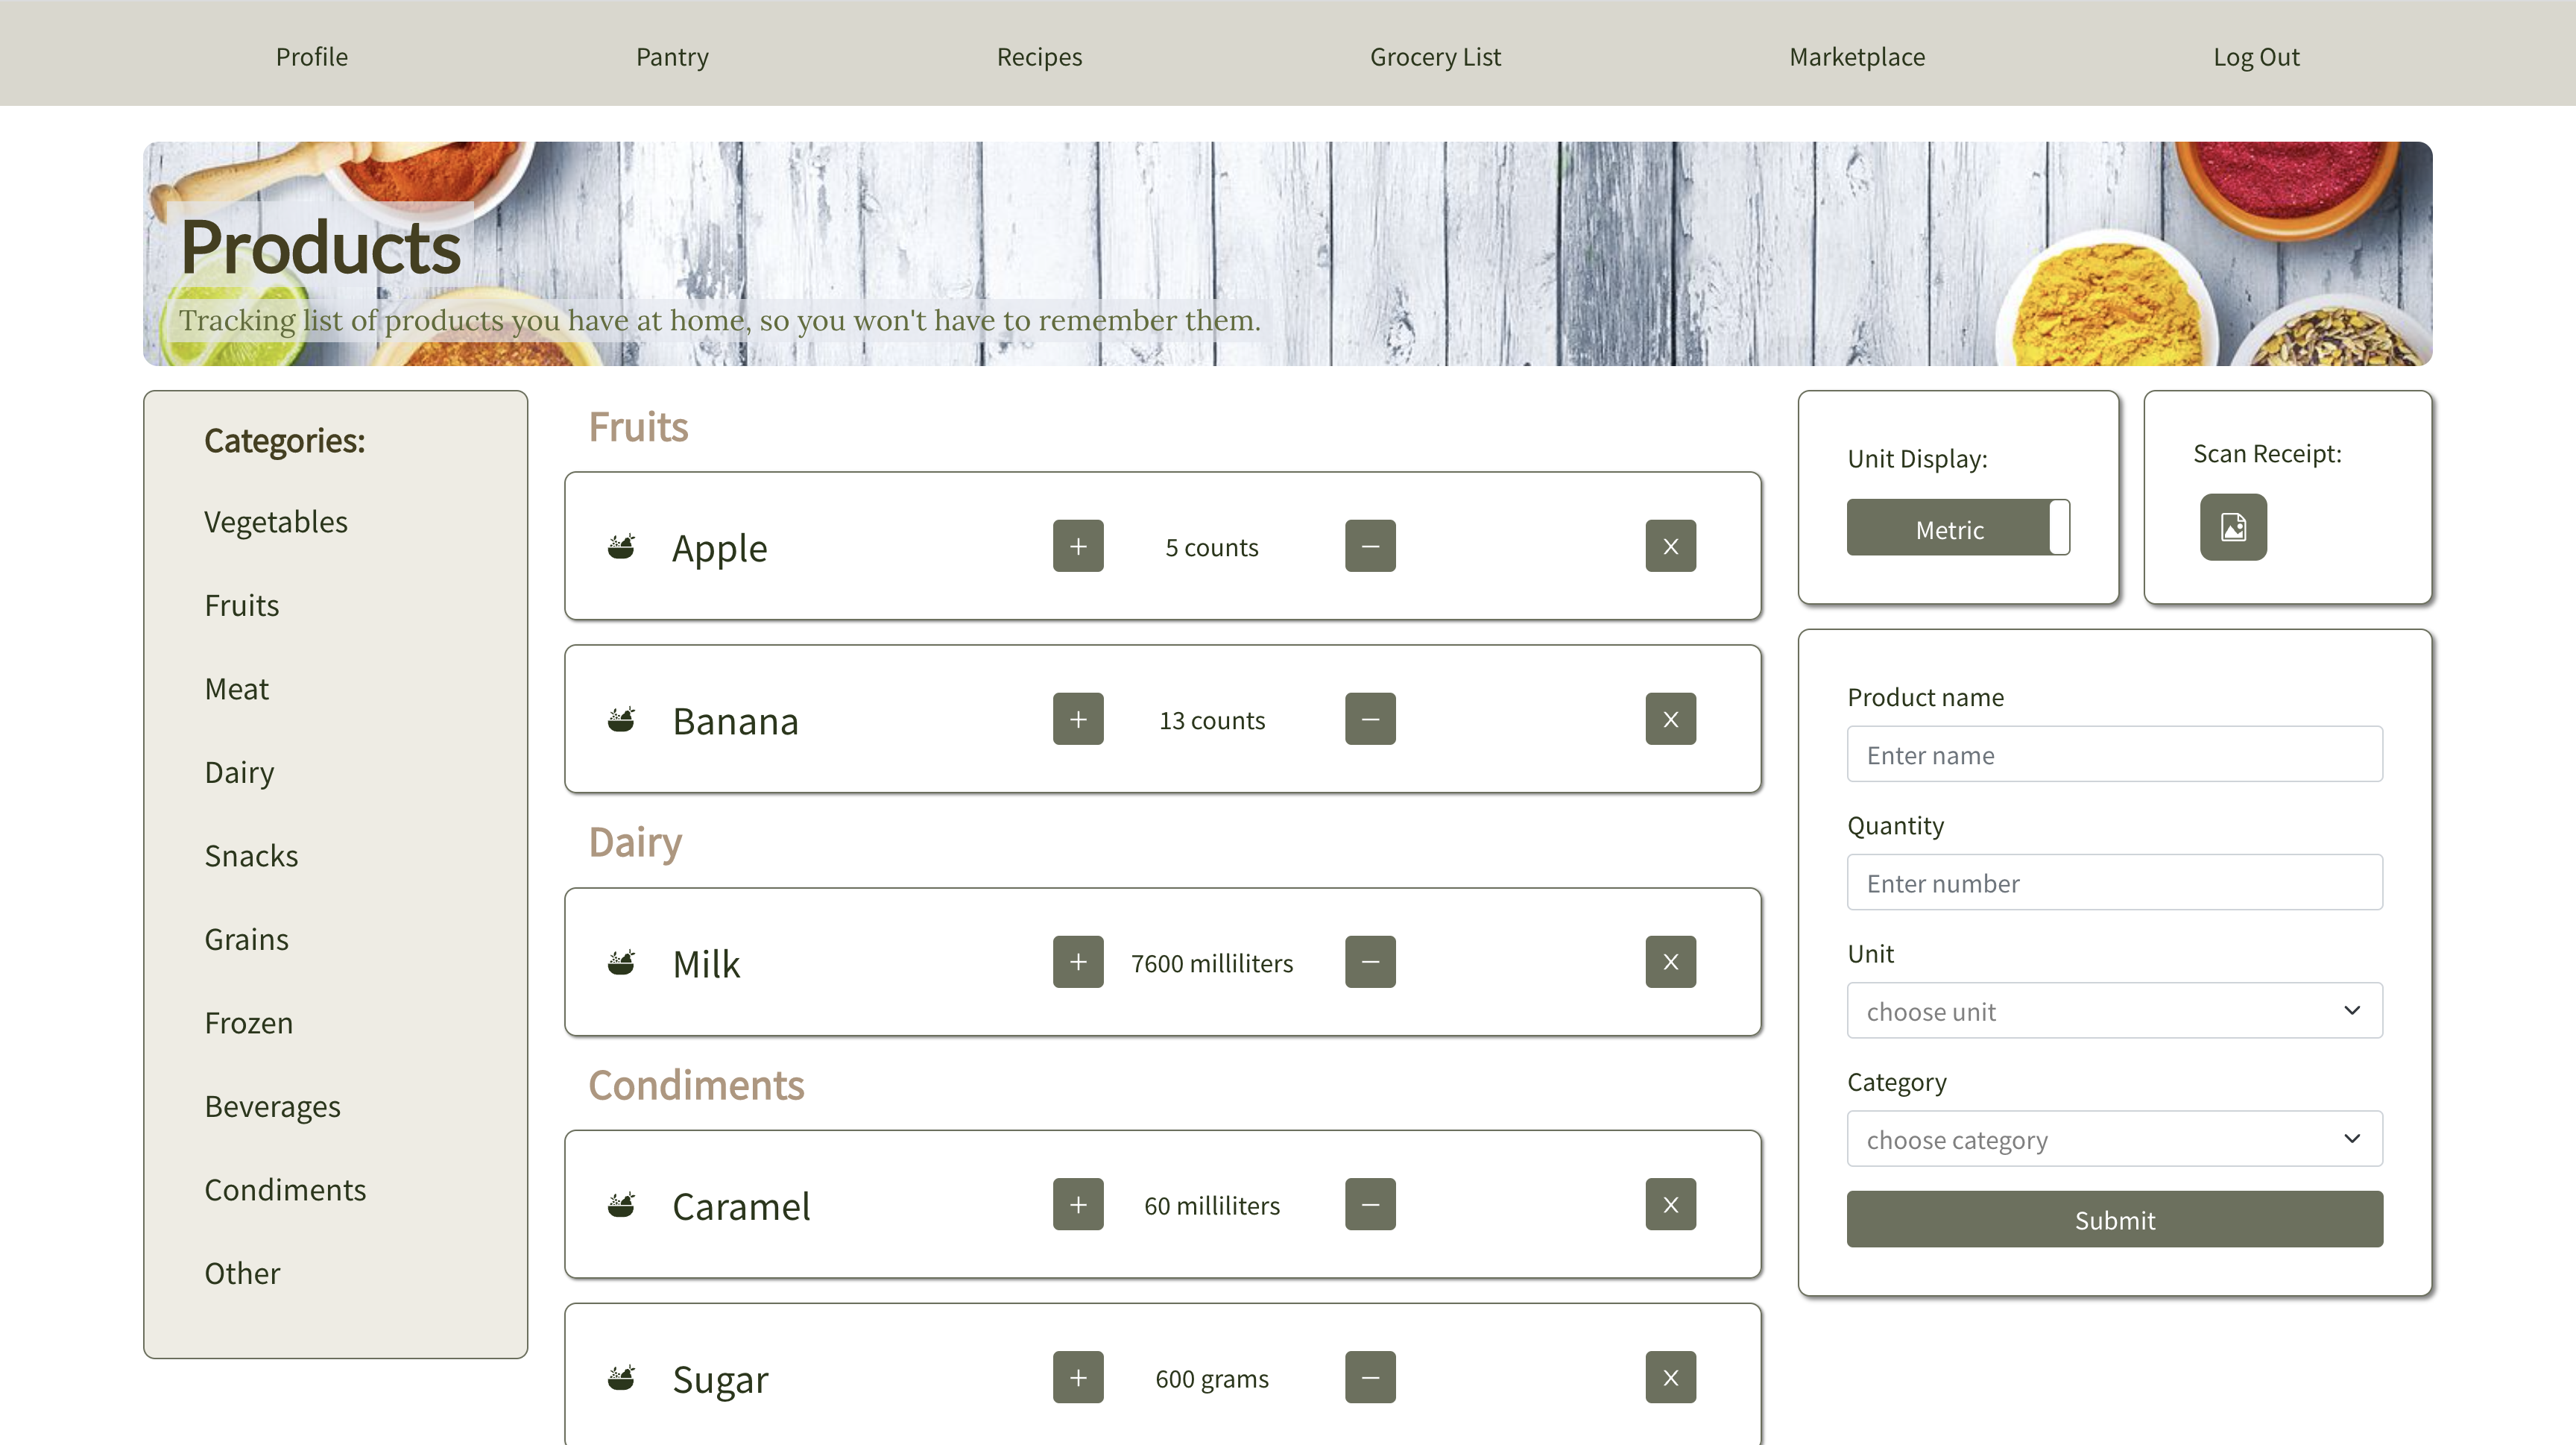Choose the Frozen category
The image size is (2576, 1445).
tap(249, 1023)
